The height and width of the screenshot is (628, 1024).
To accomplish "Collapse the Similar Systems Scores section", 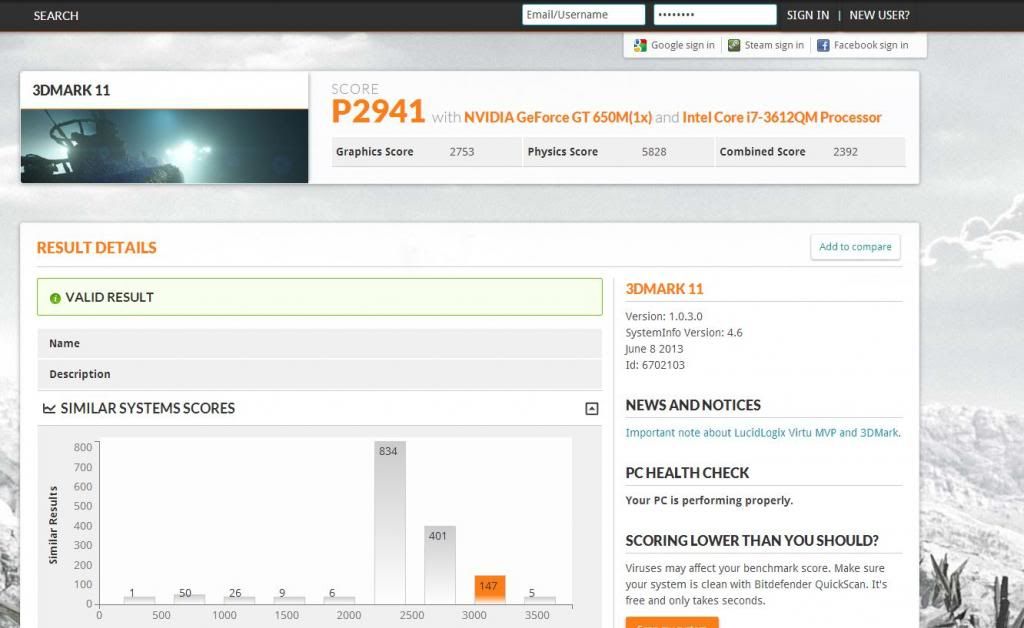I will [x=592, y=409].
